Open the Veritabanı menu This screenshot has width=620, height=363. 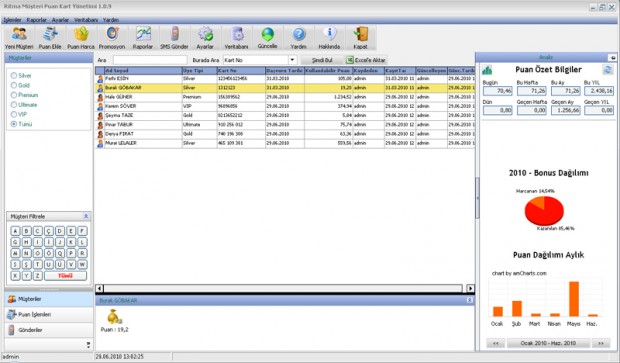pyautogui.click(x=86, y=20)
